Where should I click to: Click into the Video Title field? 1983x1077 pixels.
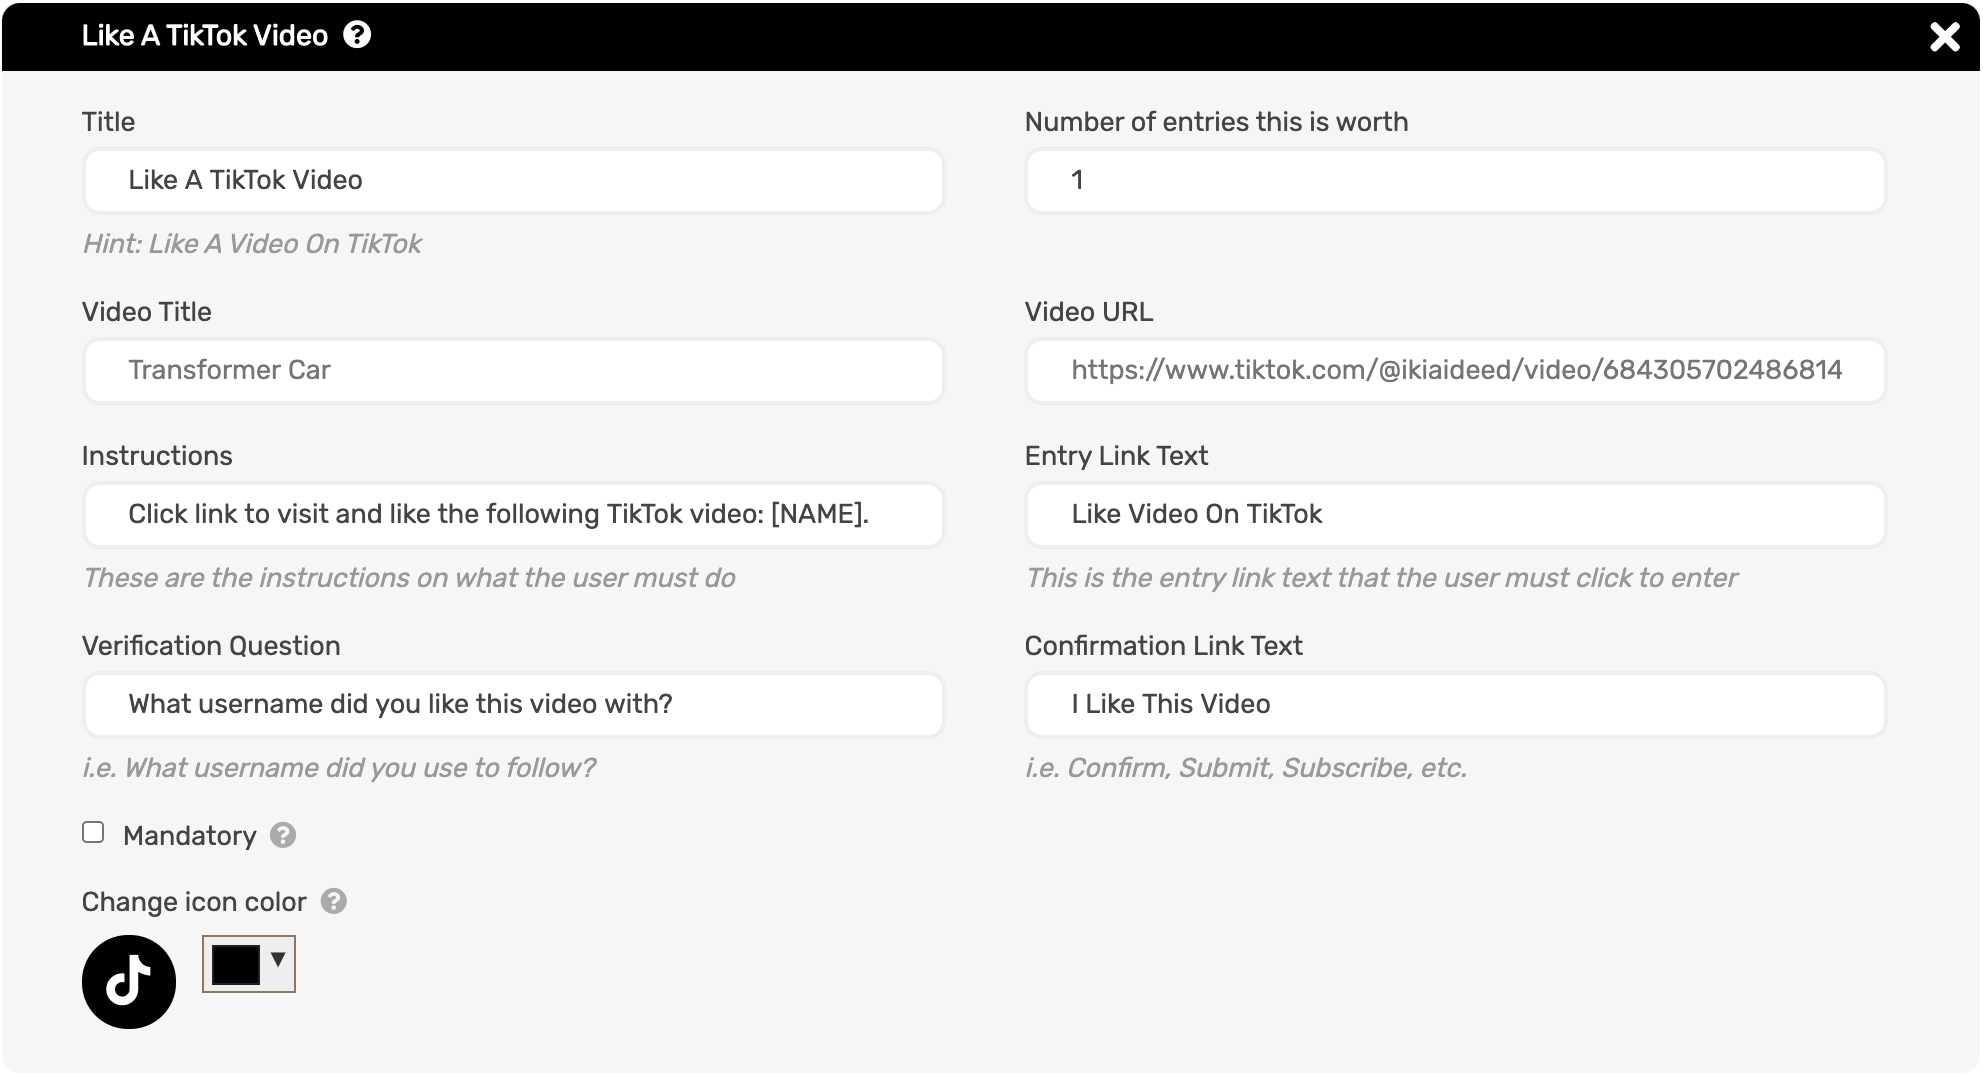513,370
